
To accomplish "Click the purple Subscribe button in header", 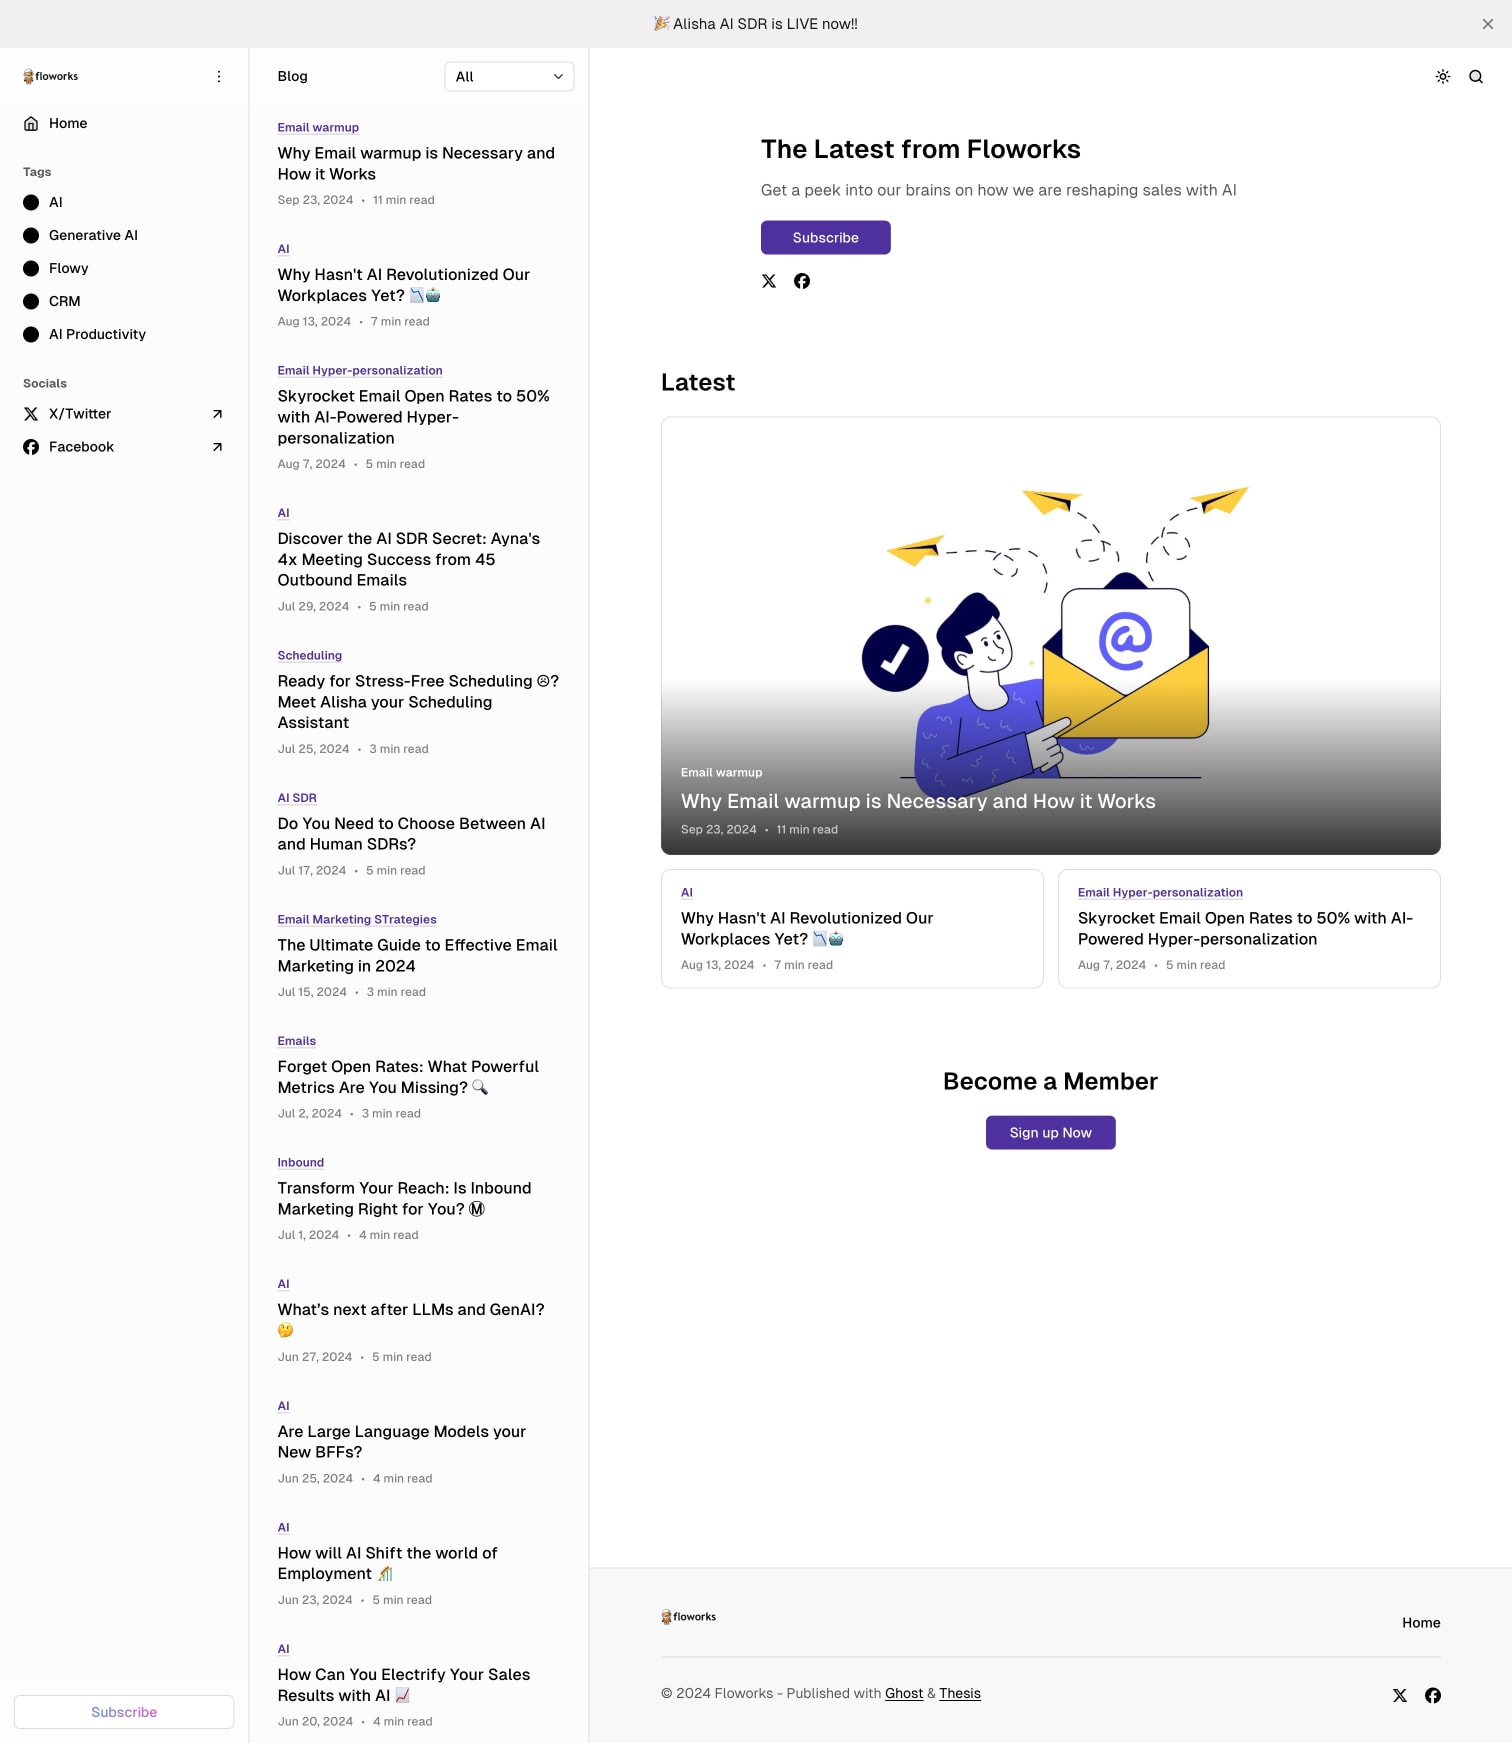I will pos(825,238).
